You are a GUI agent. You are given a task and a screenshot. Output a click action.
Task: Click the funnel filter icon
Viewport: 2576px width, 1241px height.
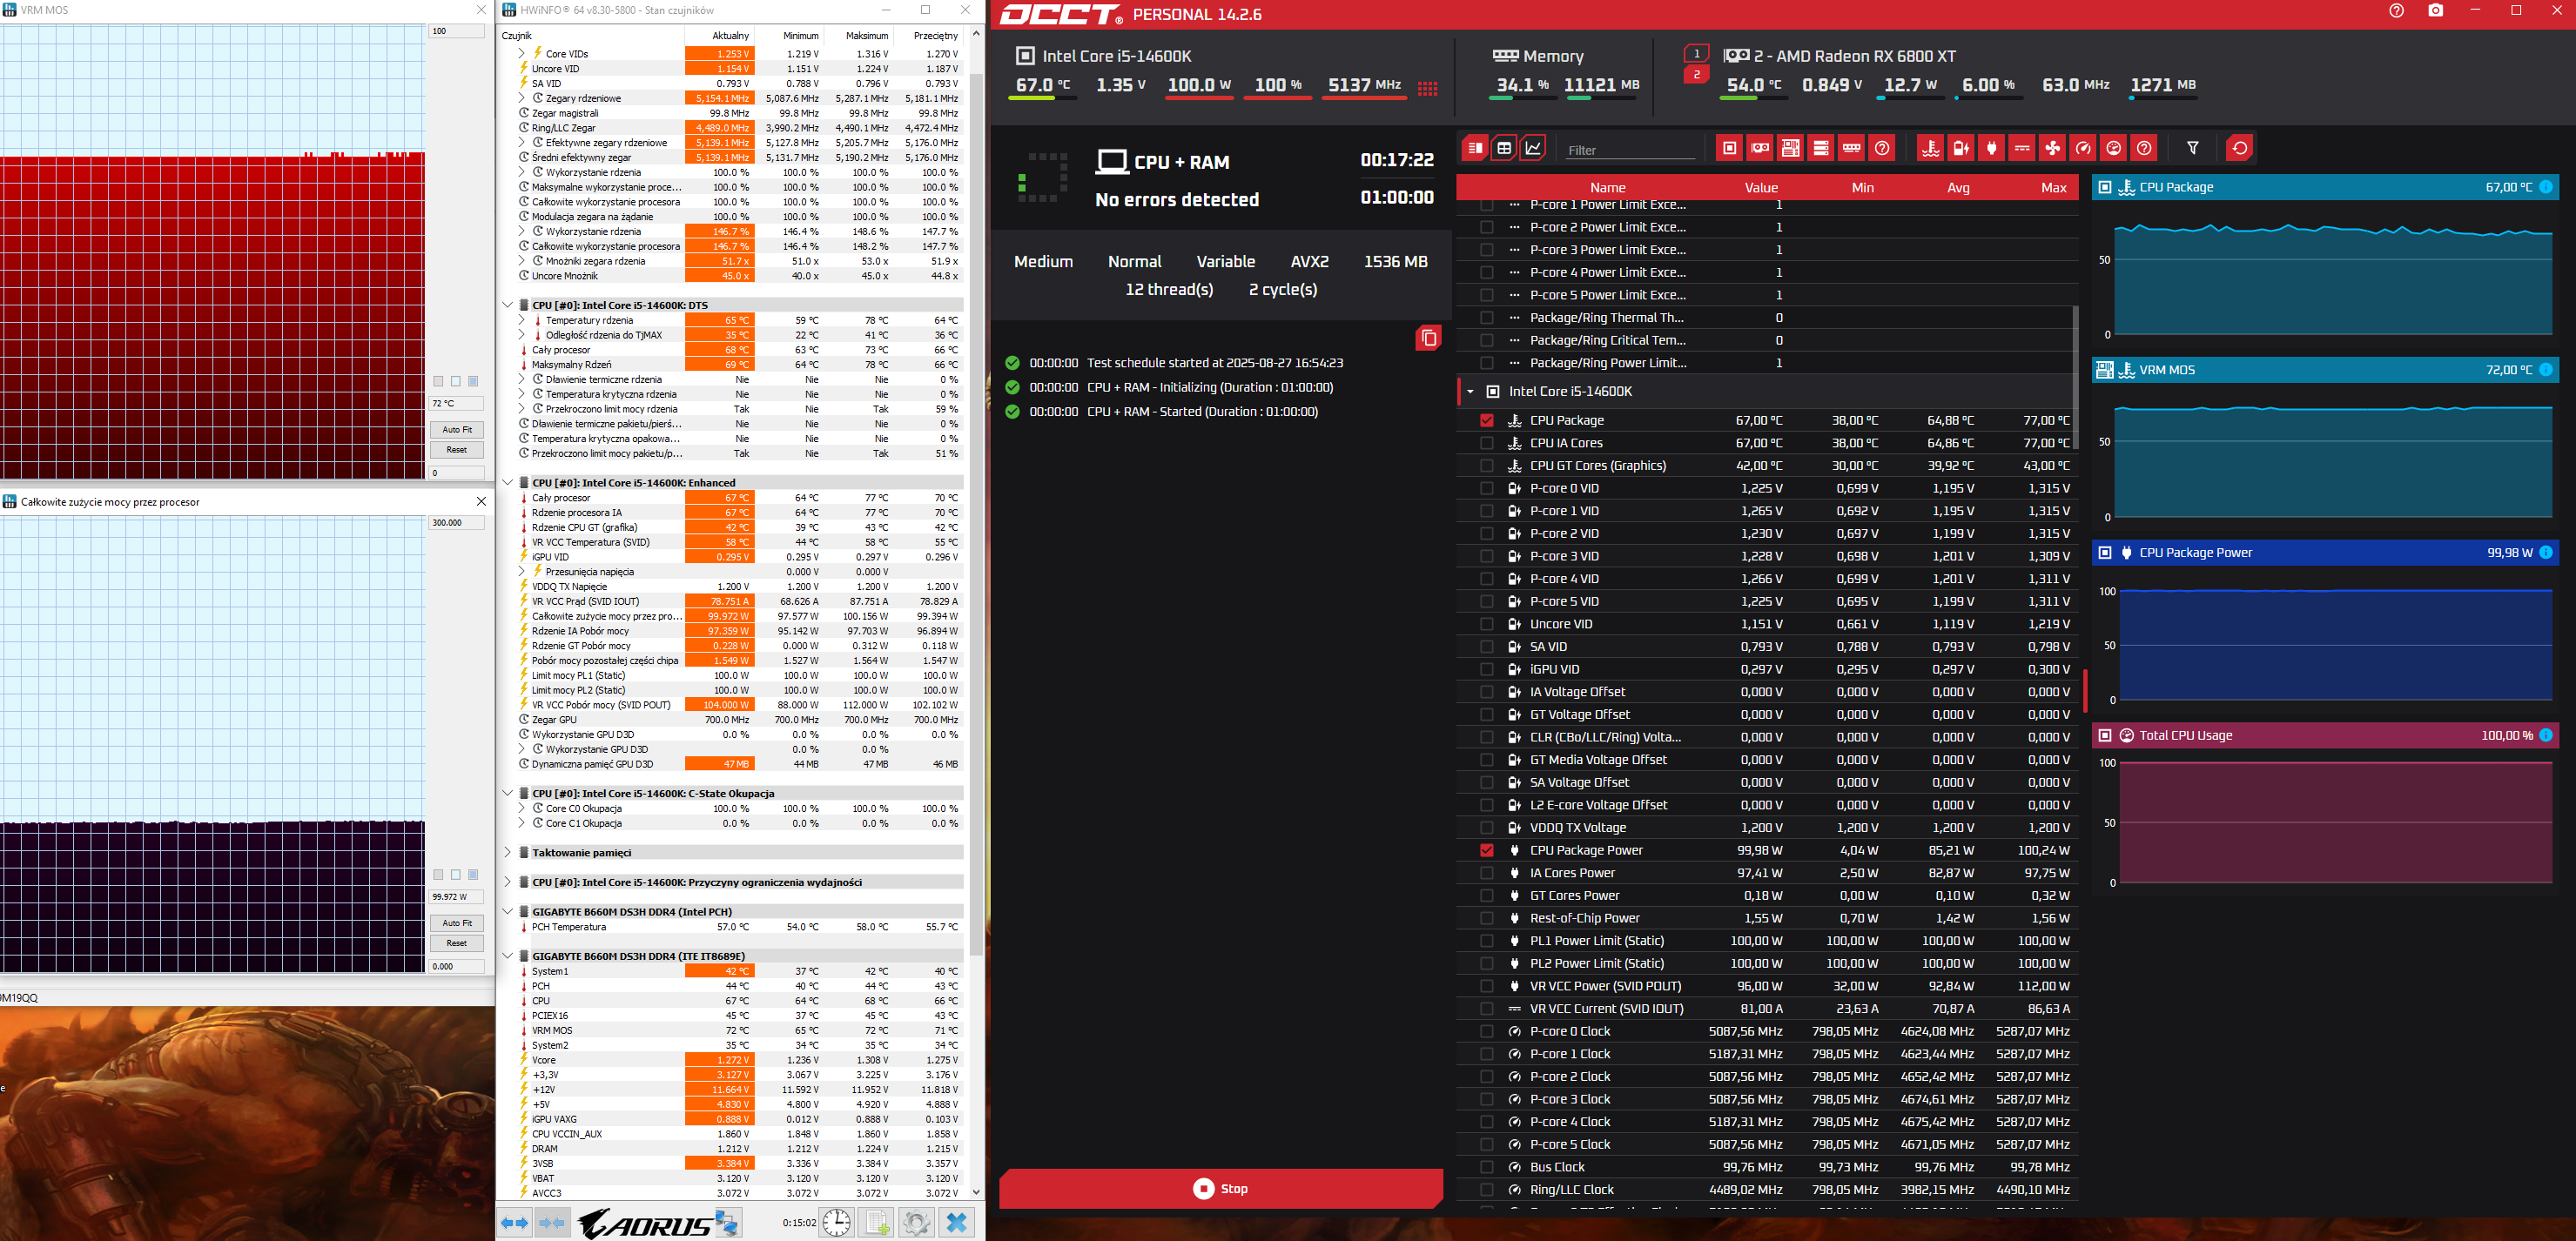pos(2192,149)
